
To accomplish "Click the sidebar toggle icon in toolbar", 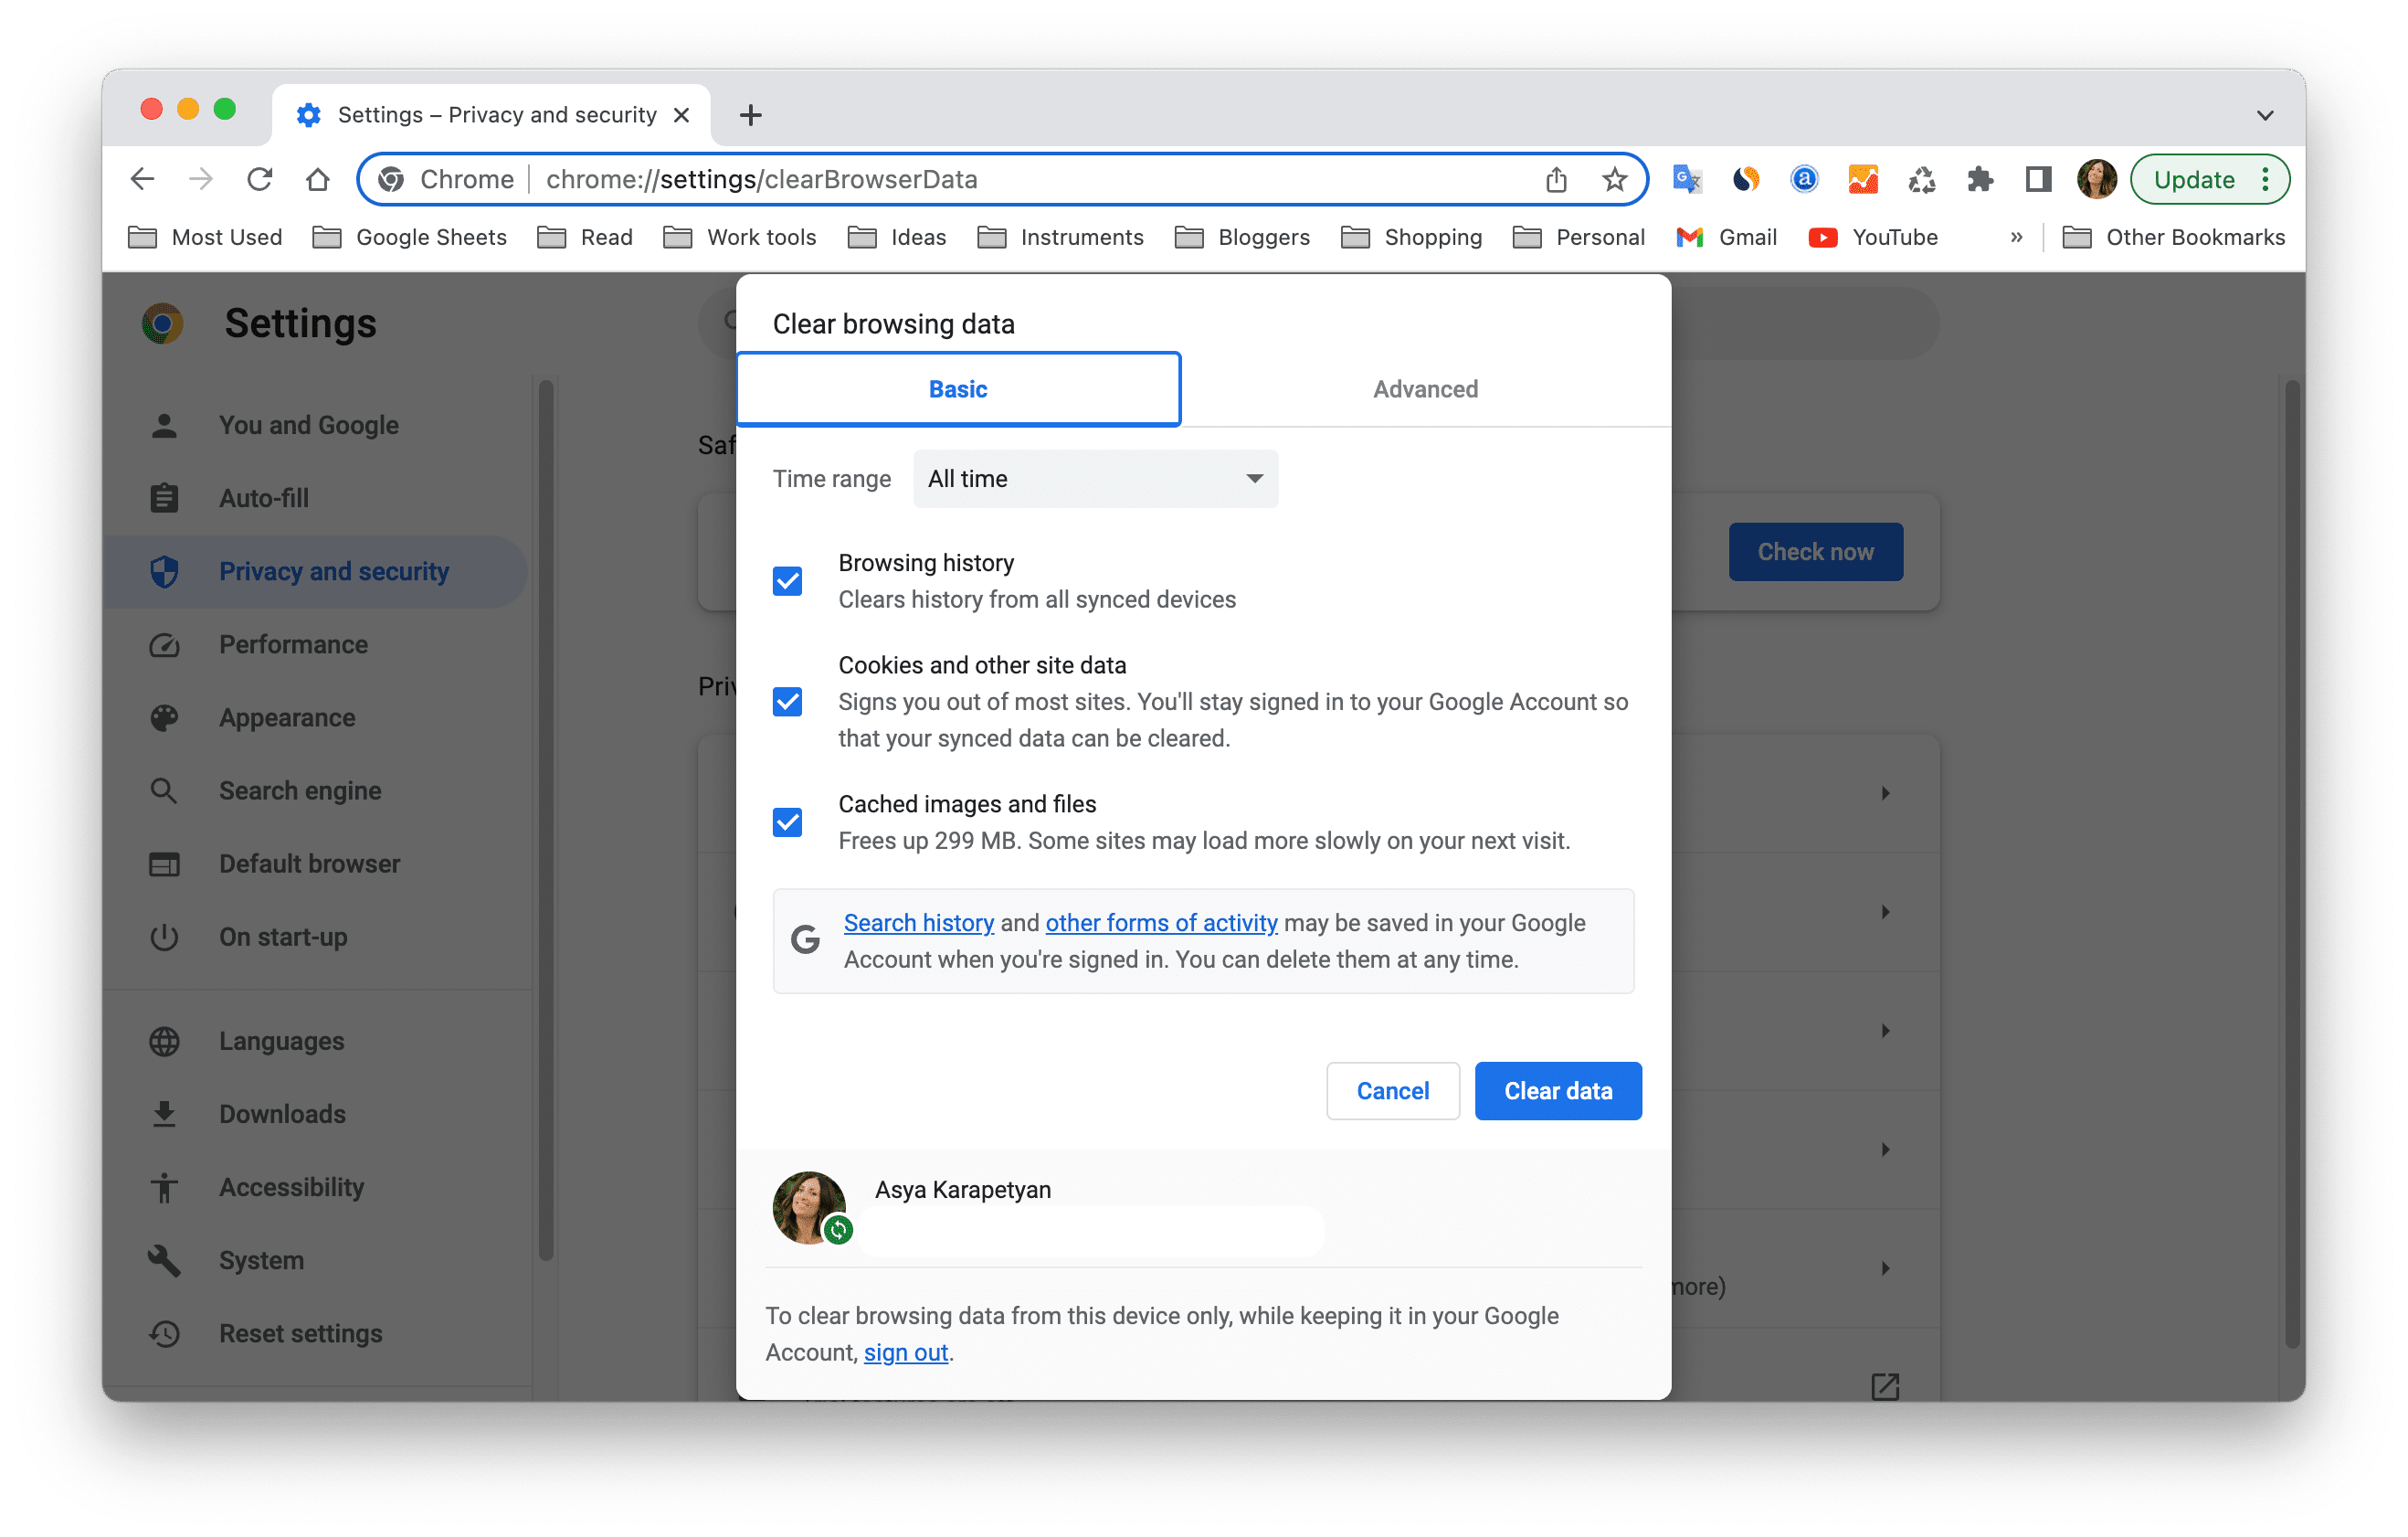I will pyautogui.click(x=2038, y=179).
